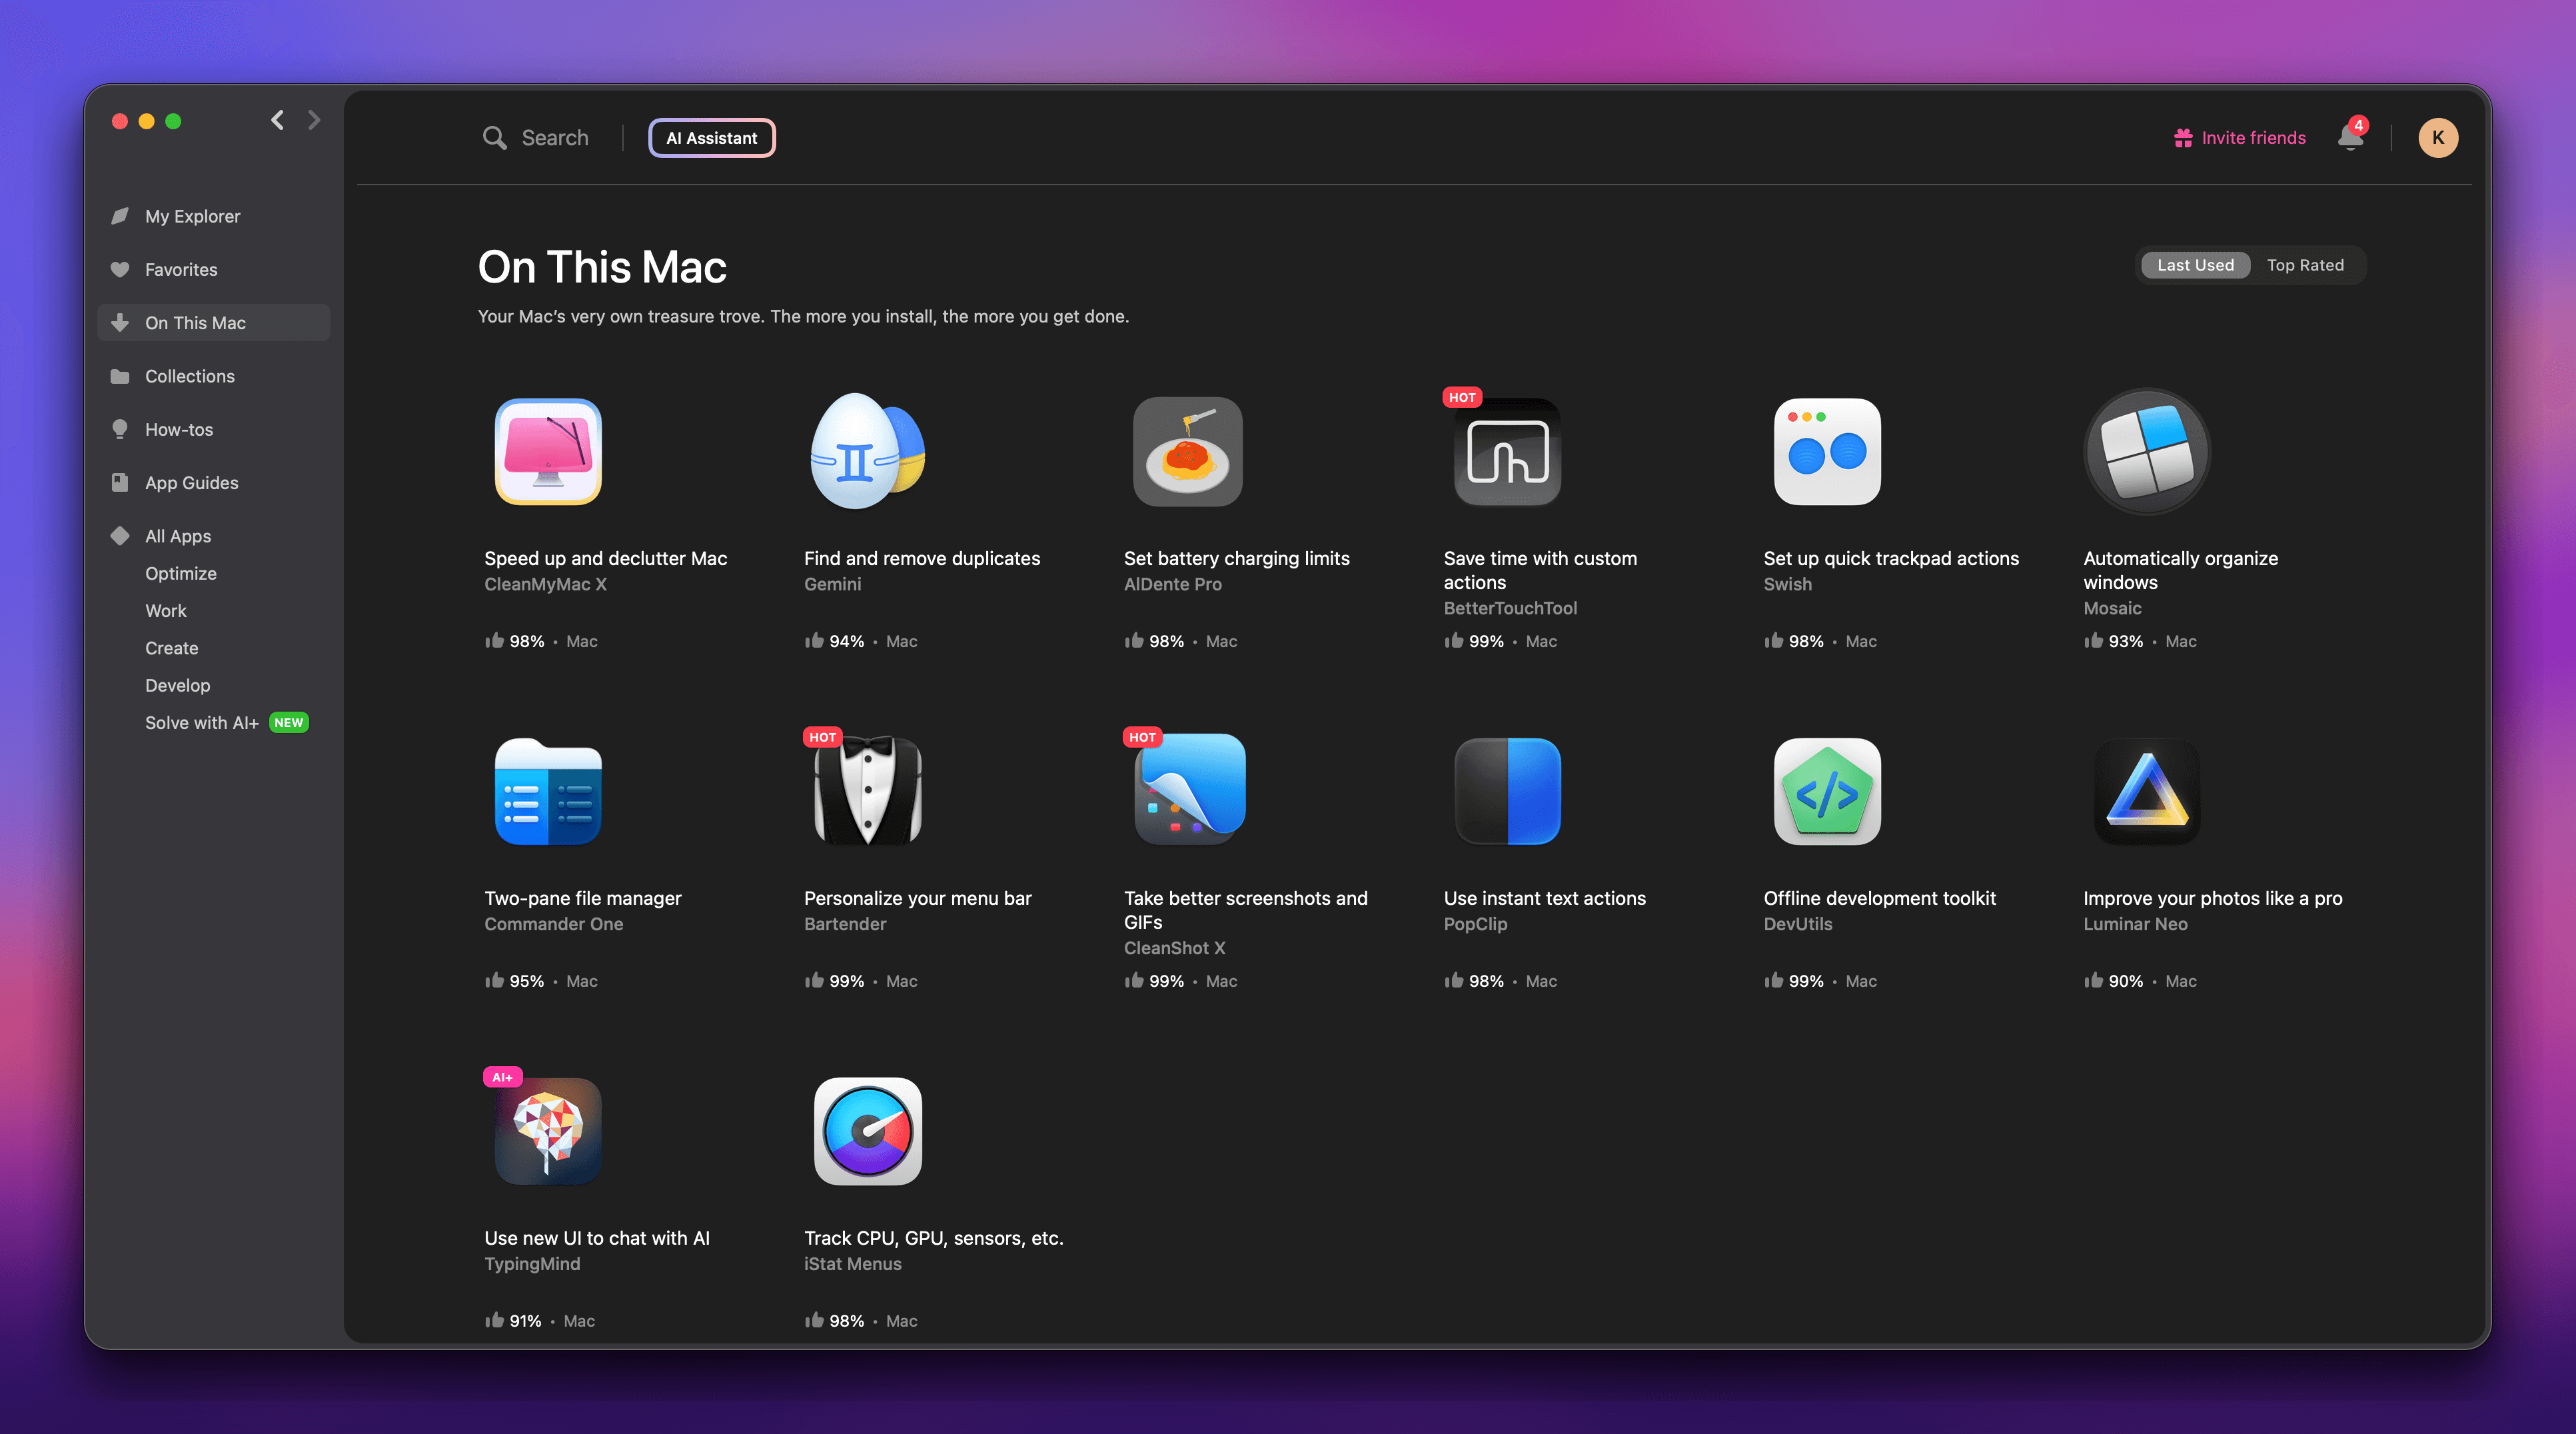The image size is (2576, 1434).
Task: Open Solve with AI+ category
Action: (x=201, y=723)
